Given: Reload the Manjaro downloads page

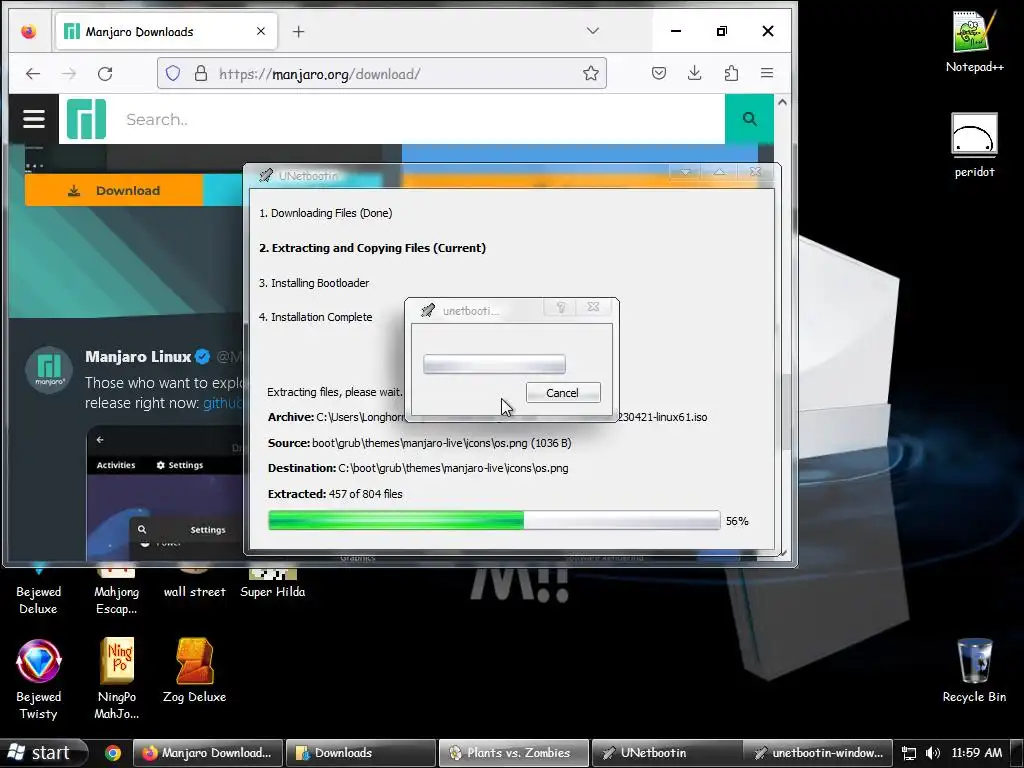Looking at the screenshot, I should (105, 73).
